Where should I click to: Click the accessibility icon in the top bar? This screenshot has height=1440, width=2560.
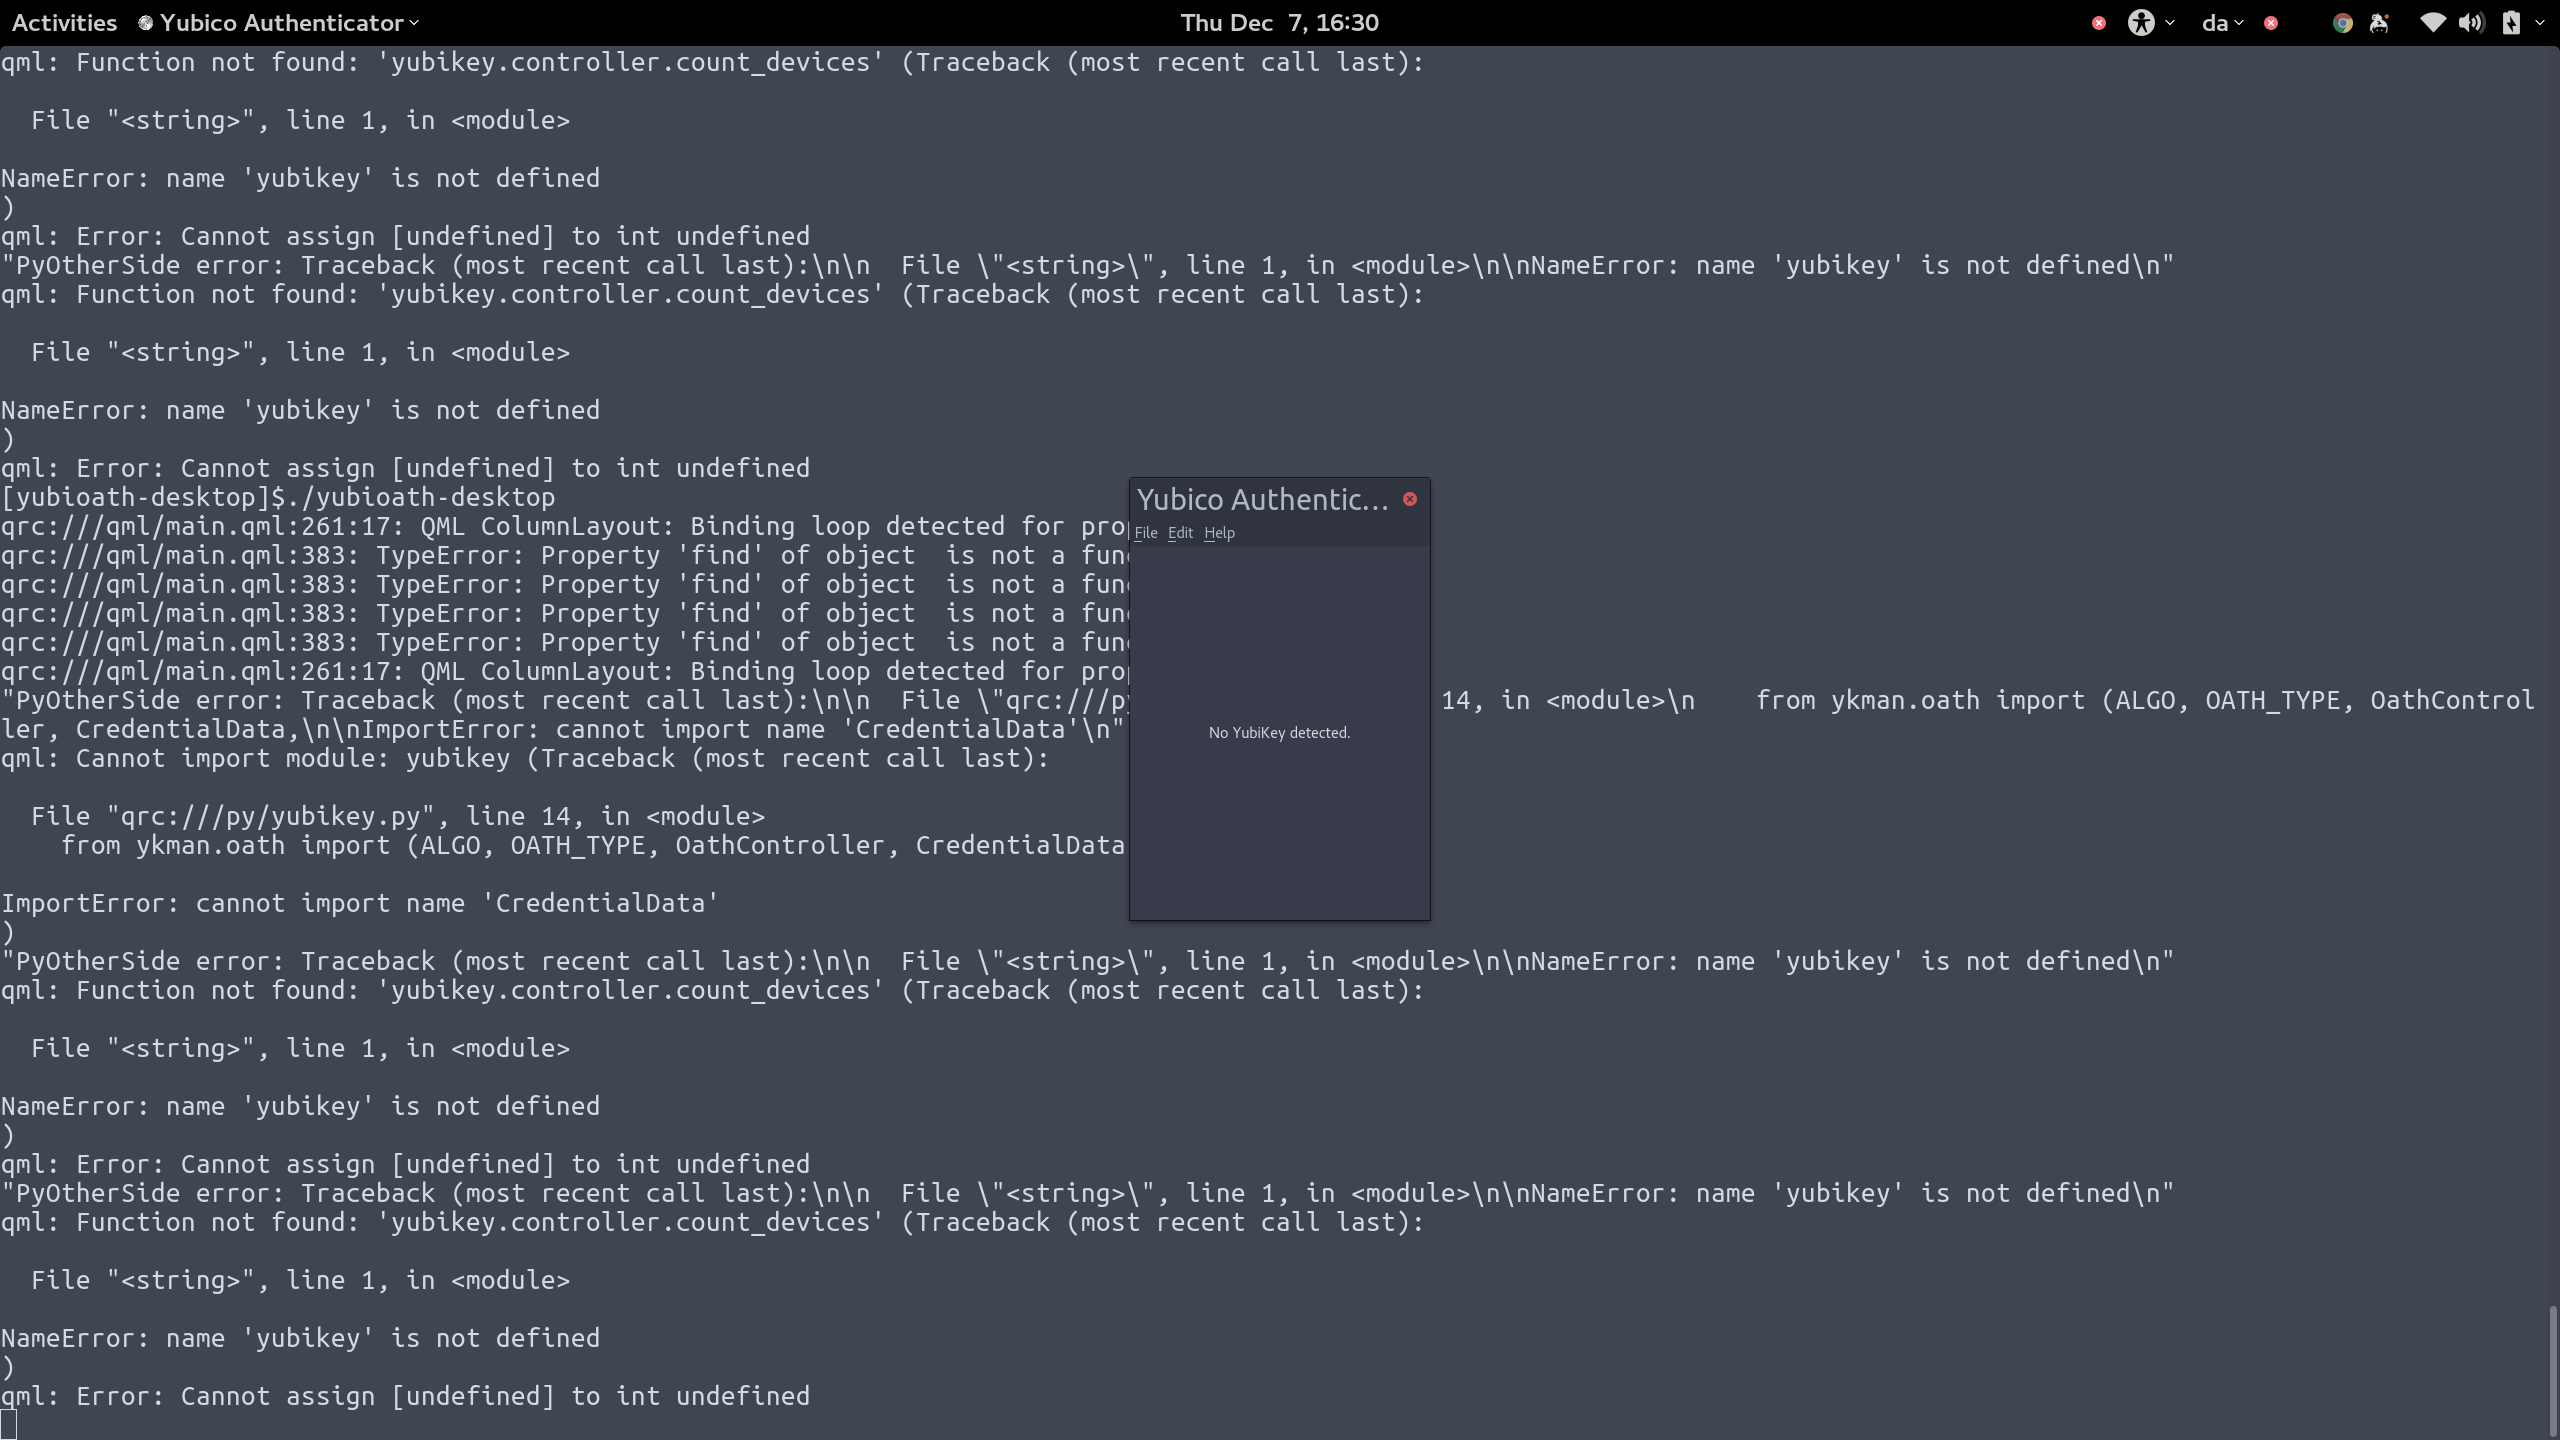tap(2141, 22)
